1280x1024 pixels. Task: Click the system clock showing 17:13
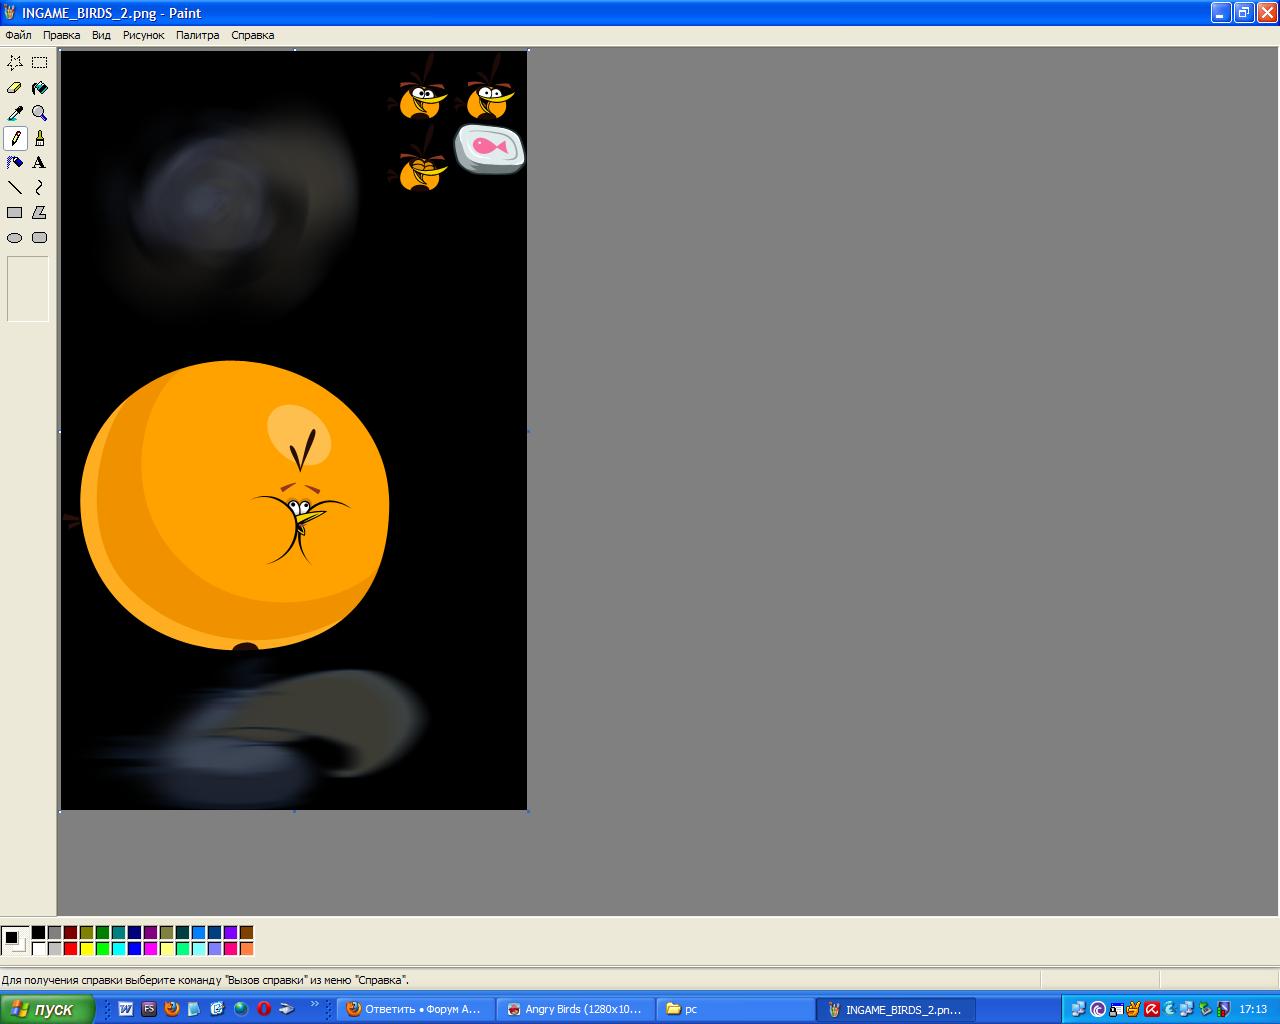1253,1009
